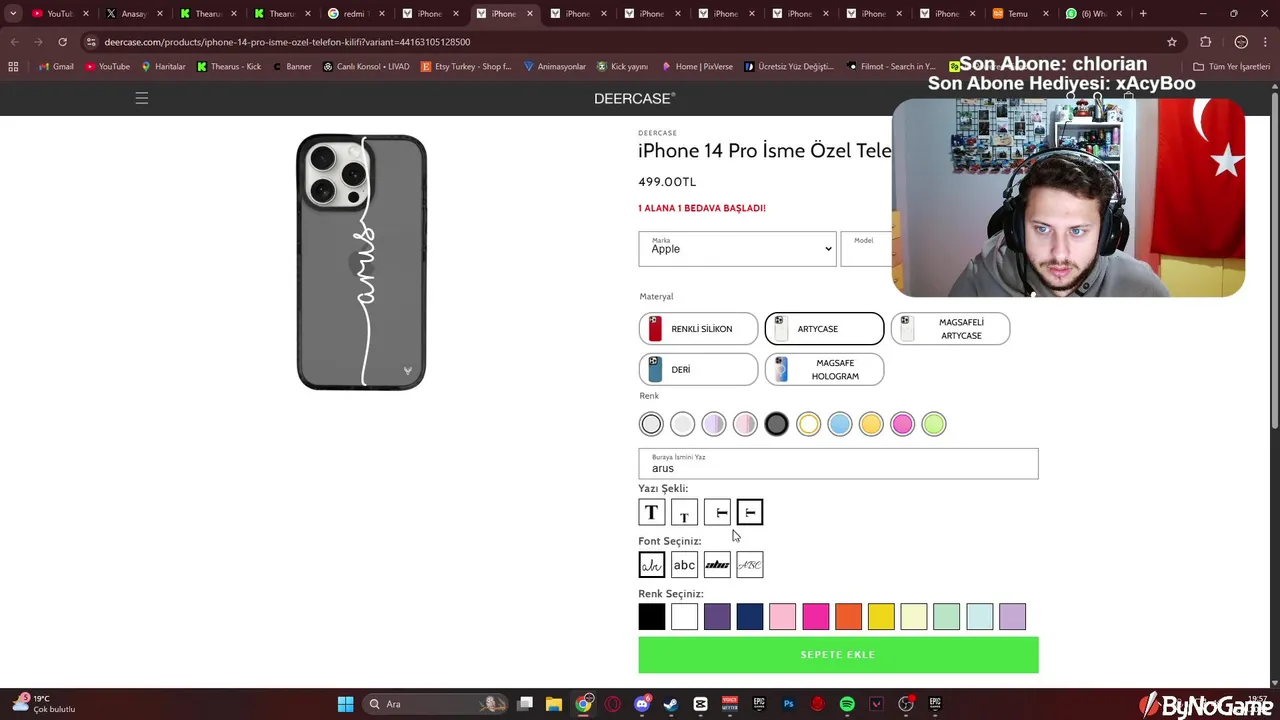Switch to the redmi Google search tab
Image resolution: width=1280 pixels, height=720 pixels.
tap(356, 14)
